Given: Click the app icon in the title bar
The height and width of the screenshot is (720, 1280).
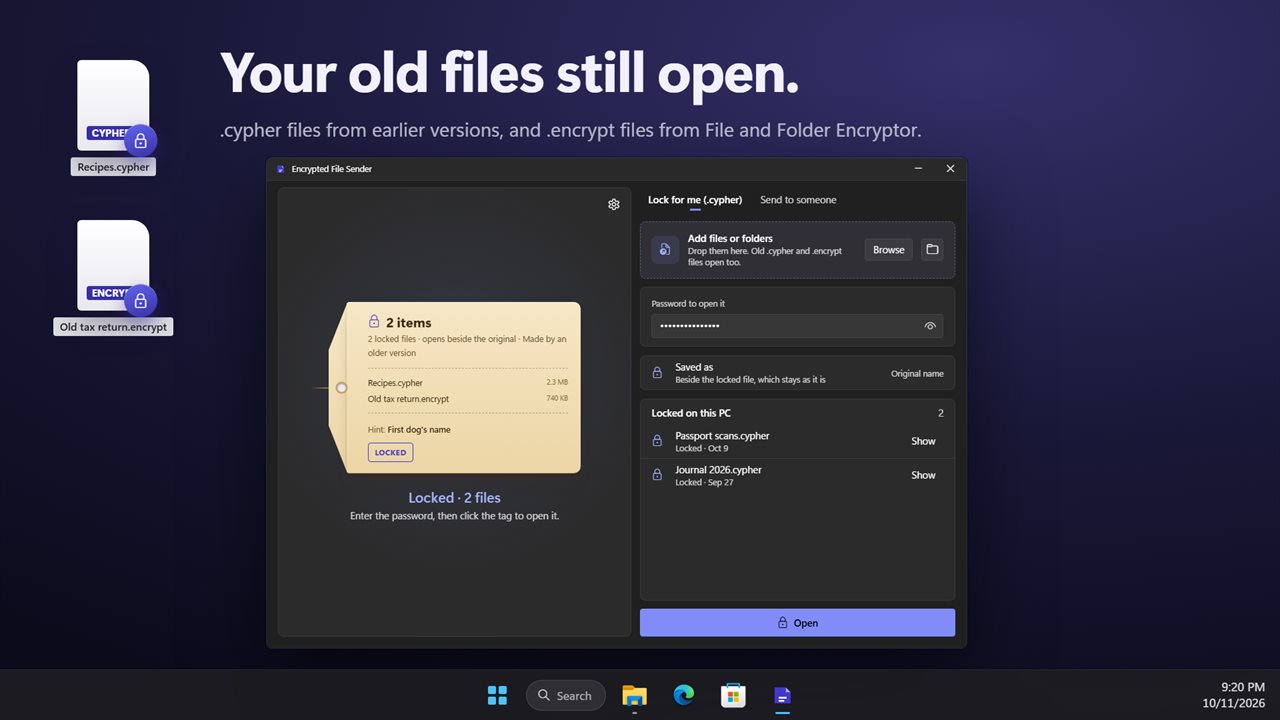Looking at the screenshot, I should coord(281,169).
